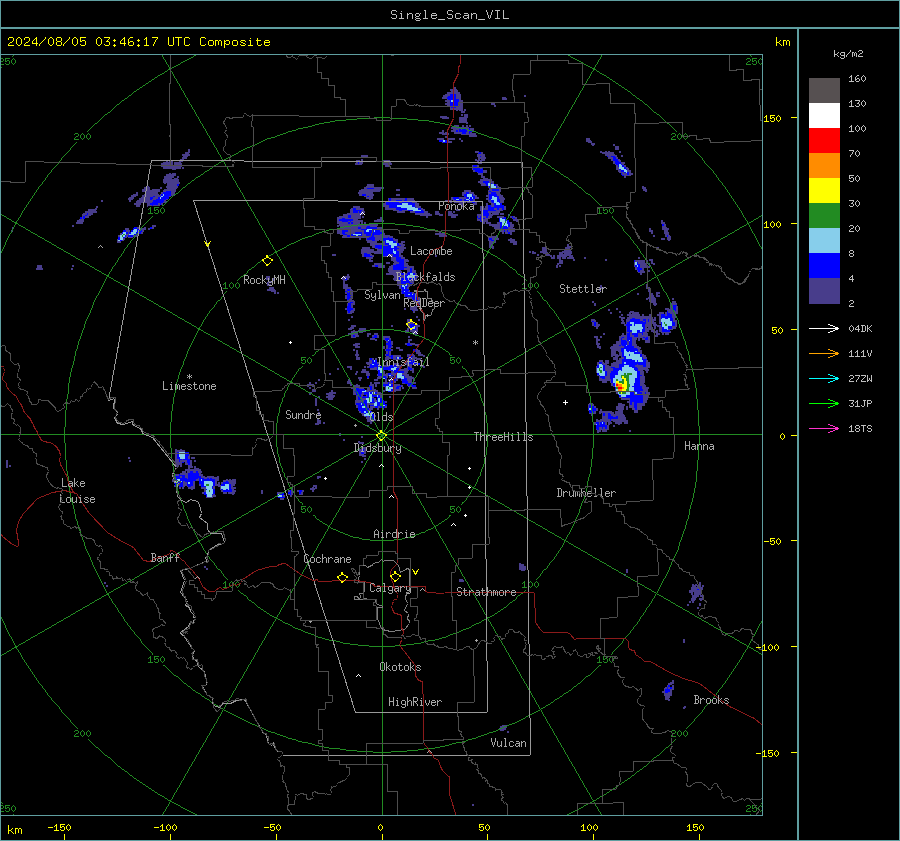Click the Sundre city label
The width and height of the screenshot is (900, 841).
(303, 414)
